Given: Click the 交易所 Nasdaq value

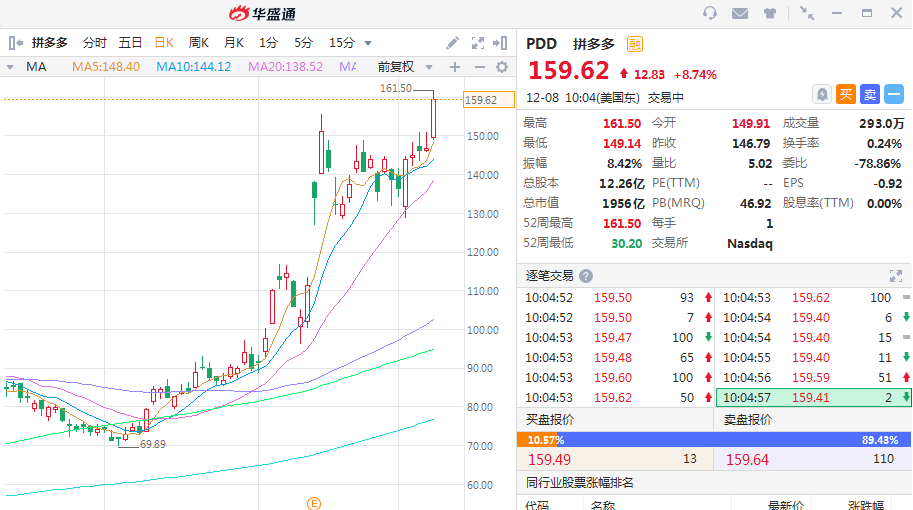Looking at the screenshot, I should [x=750, y=243].
